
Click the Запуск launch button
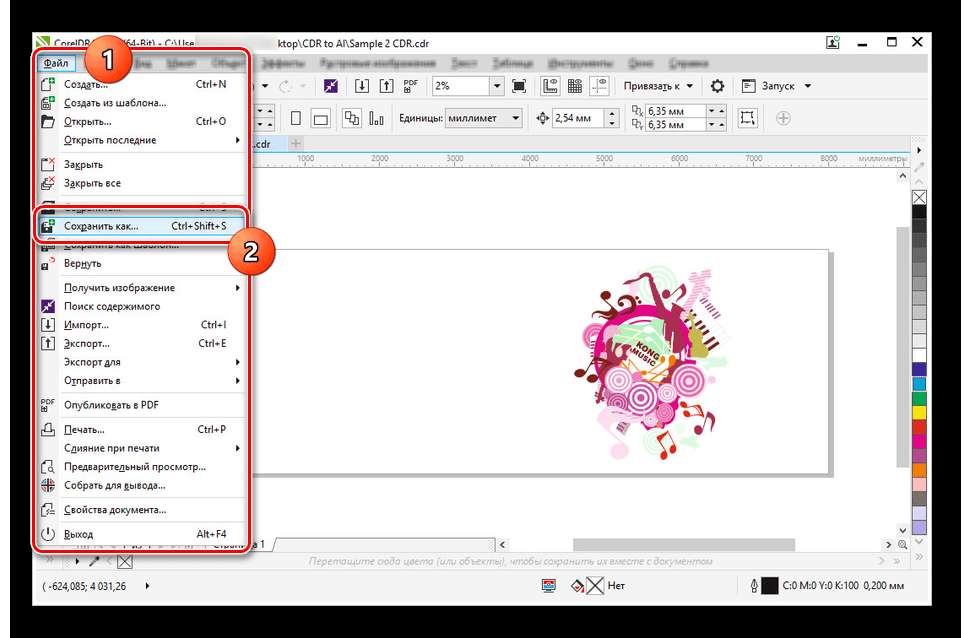point(777,86)
